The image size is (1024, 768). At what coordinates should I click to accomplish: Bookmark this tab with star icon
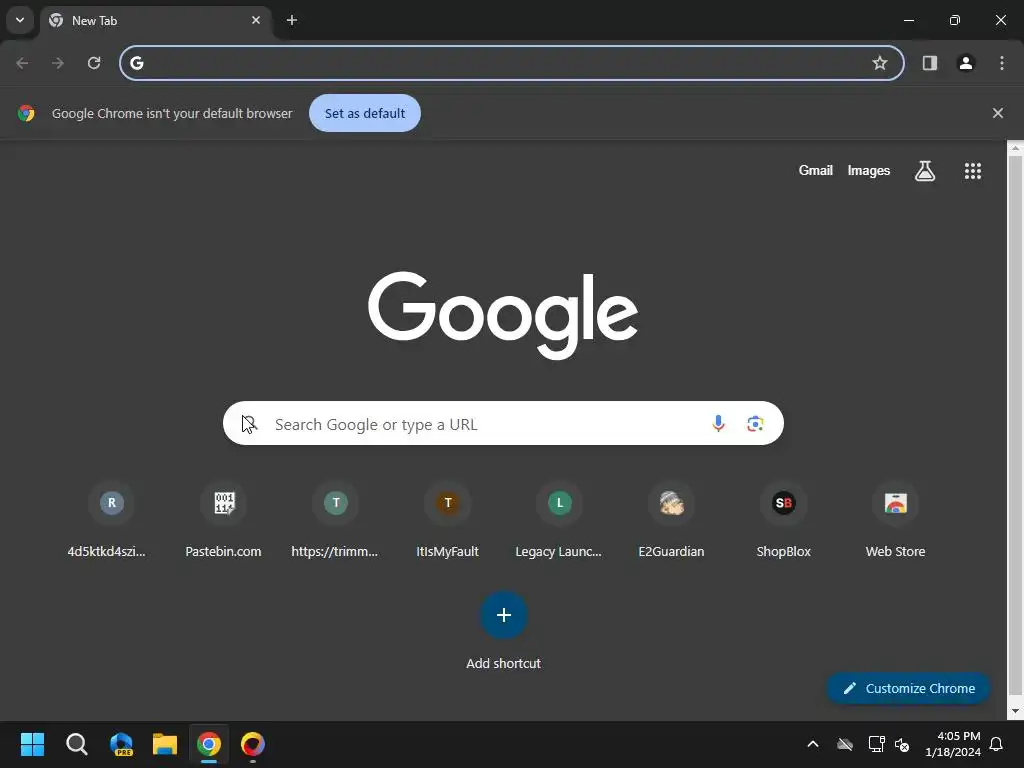point(880,63)
